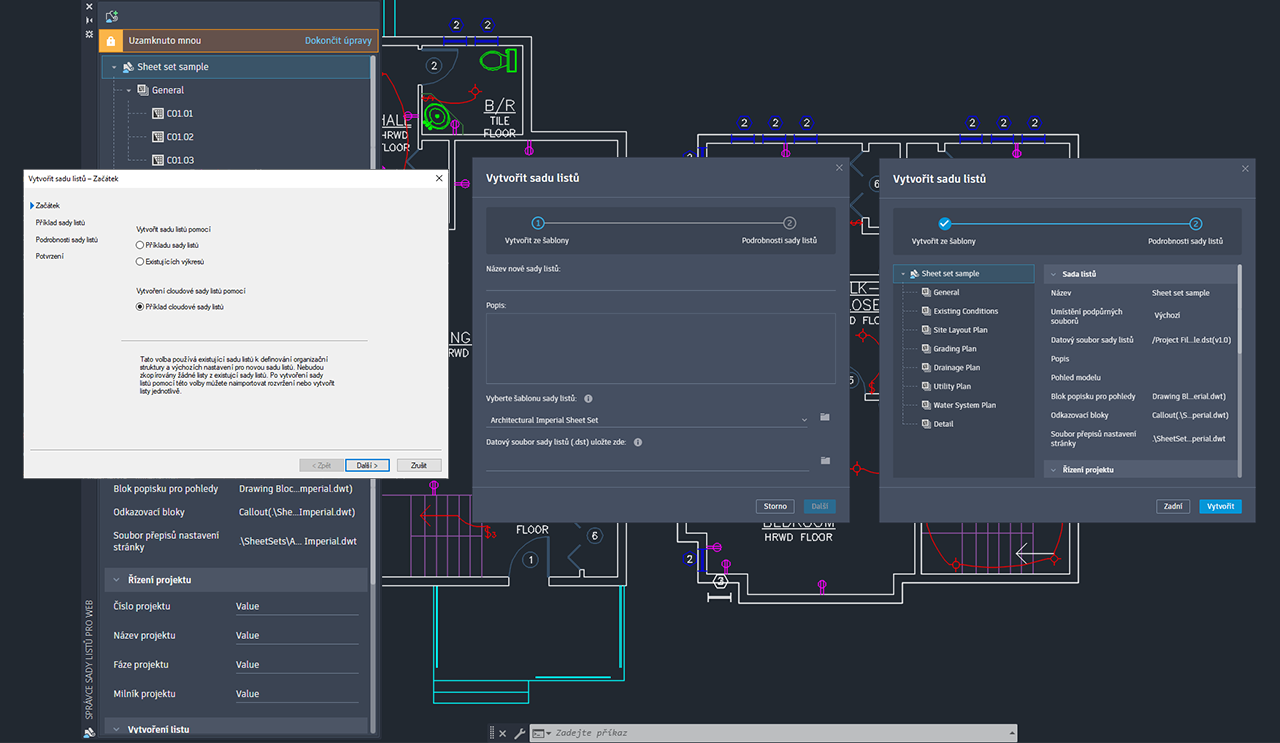Select the Příkladu sady listů radio option

(140, 245)
